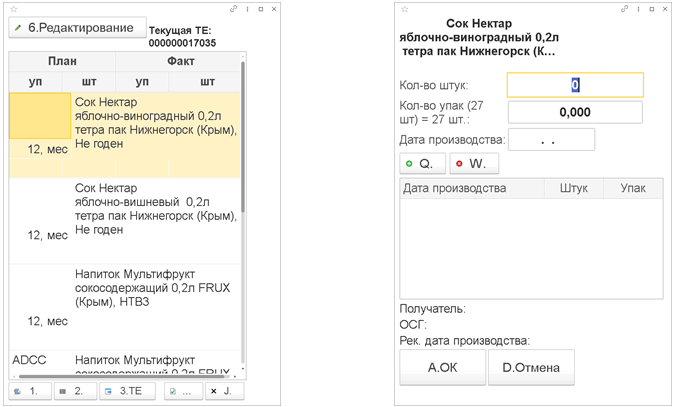Maximize the right window
Viewport: 676px width, 407px height.
tap(652, 9)
